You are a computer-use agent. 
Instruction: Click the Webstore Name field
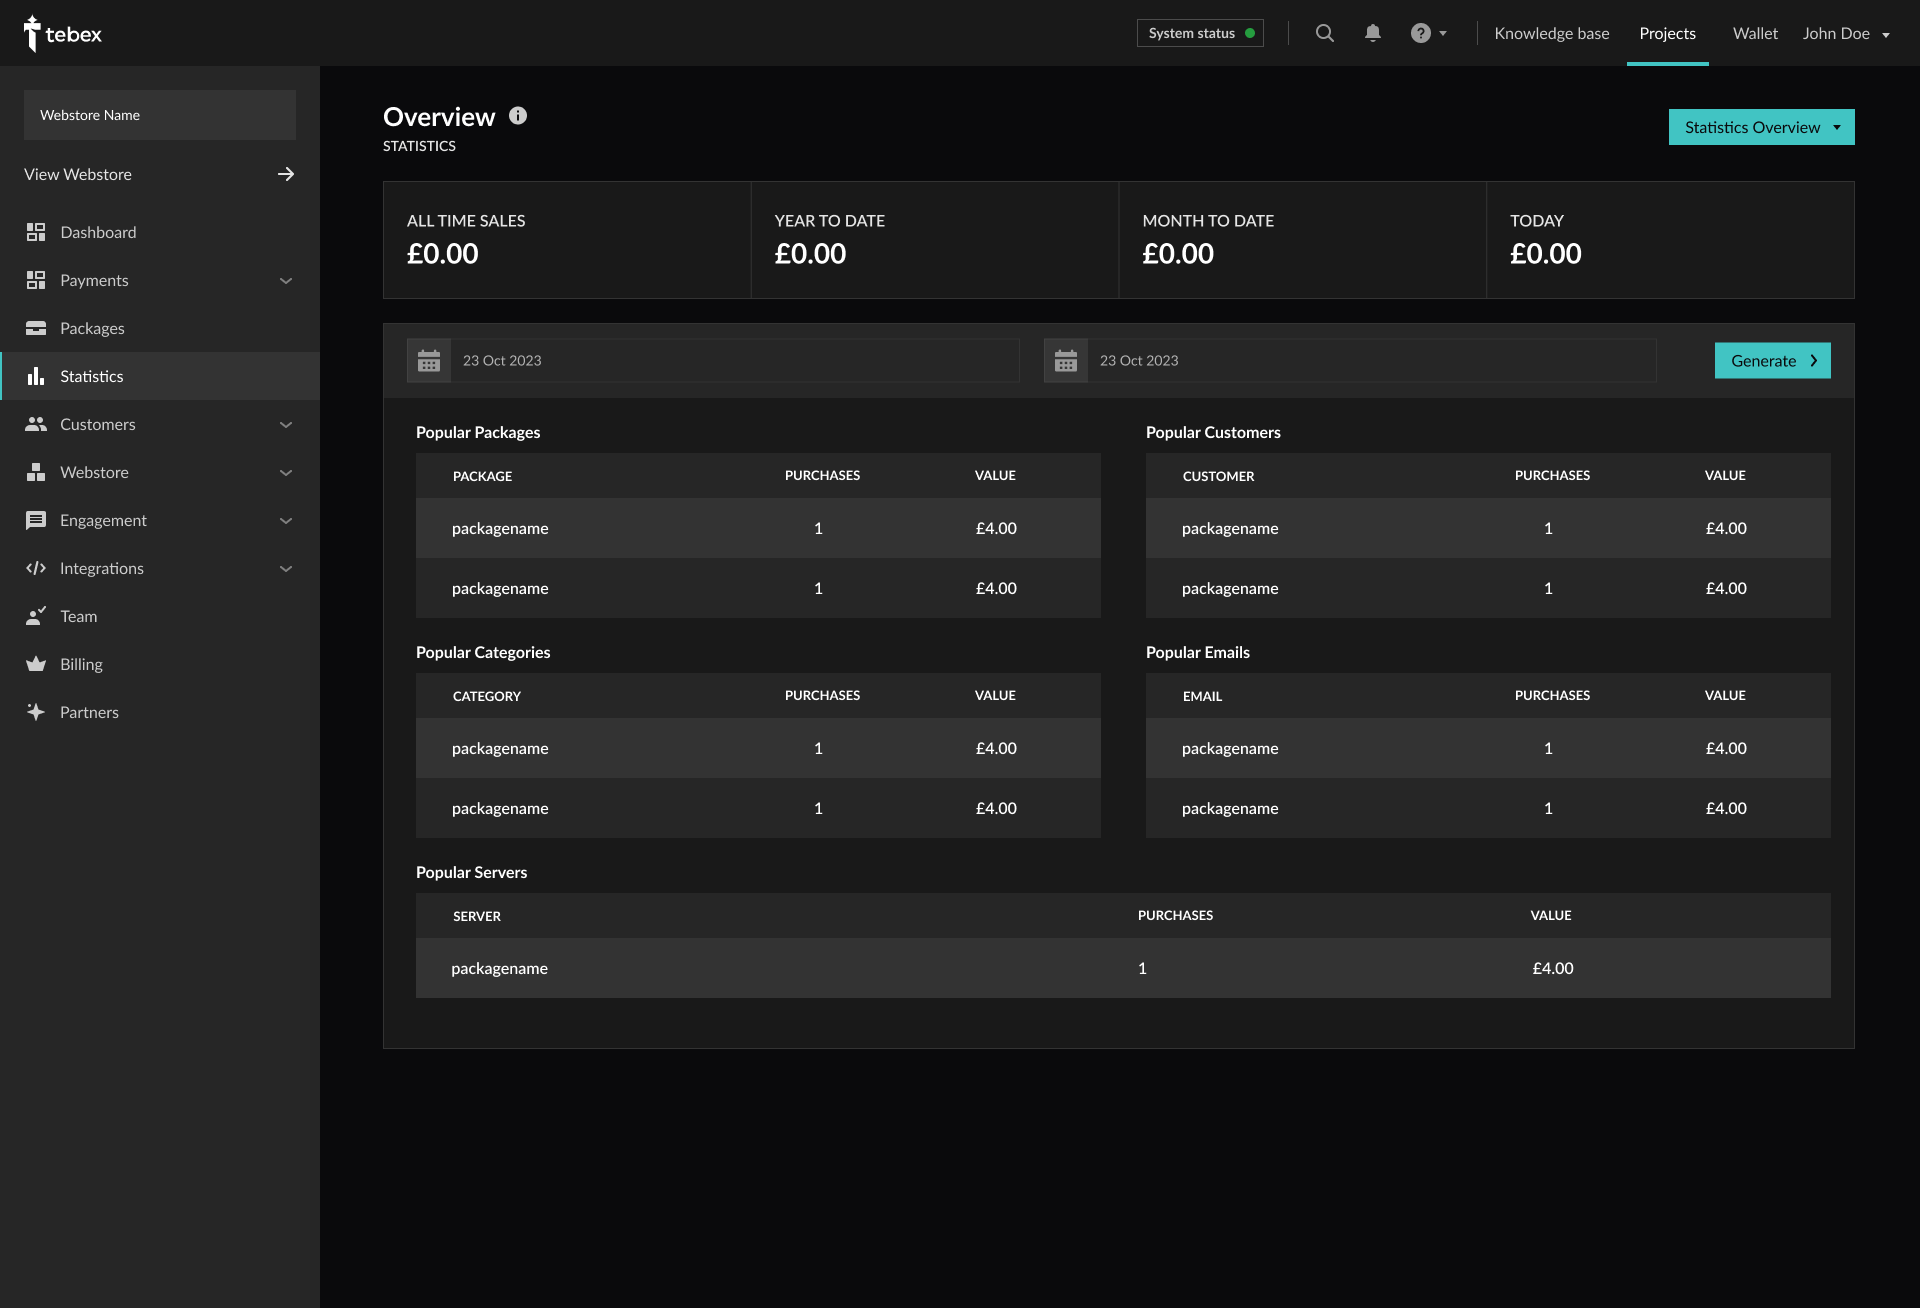(x=160, y=115)
